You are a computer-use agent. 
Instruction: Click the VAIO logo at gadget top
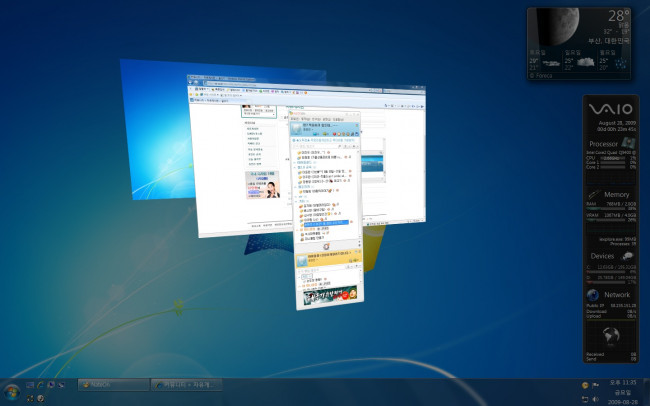click(x=610, y=109)
